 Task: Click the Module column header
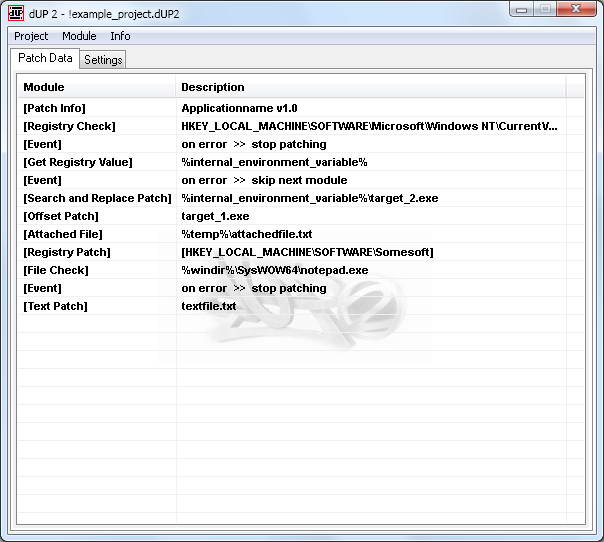point(97,87)
